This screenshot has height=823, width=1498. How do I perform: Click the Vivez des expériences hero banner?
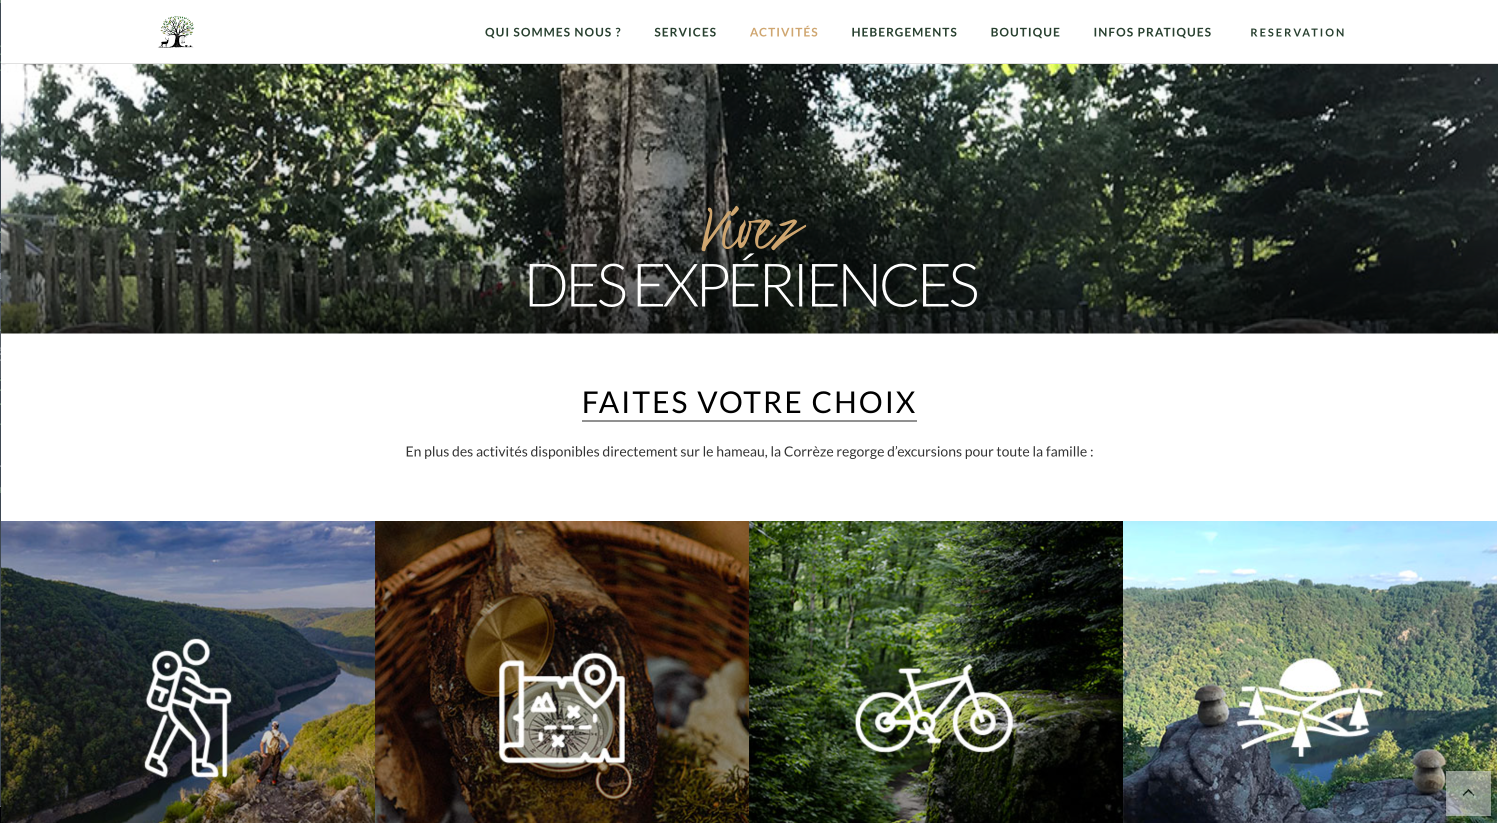(x=749, y=198)
